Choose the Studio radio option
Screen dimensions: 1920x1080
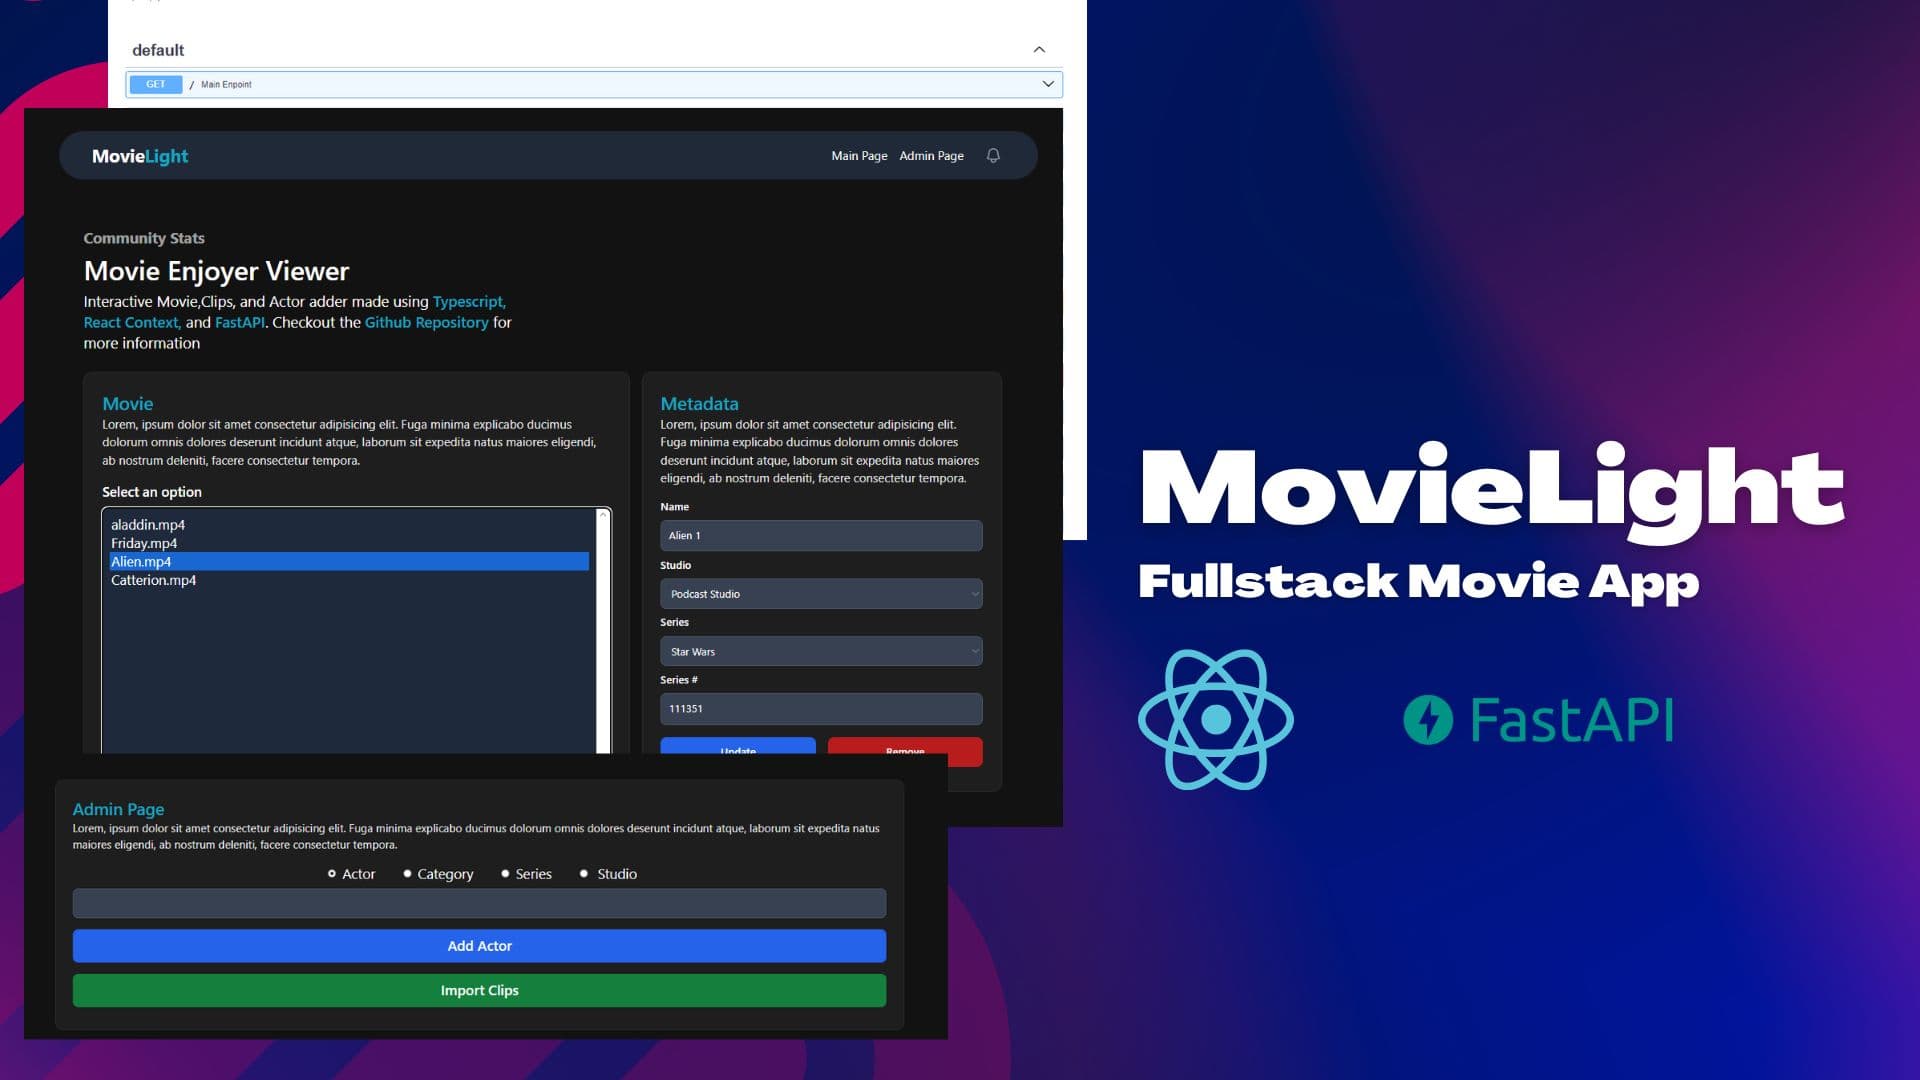click(584, 874)
